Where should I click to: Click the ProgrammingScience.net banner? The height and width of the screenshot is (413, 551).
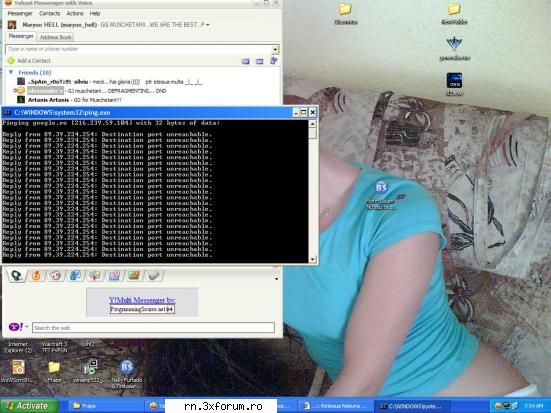(142, 309)
